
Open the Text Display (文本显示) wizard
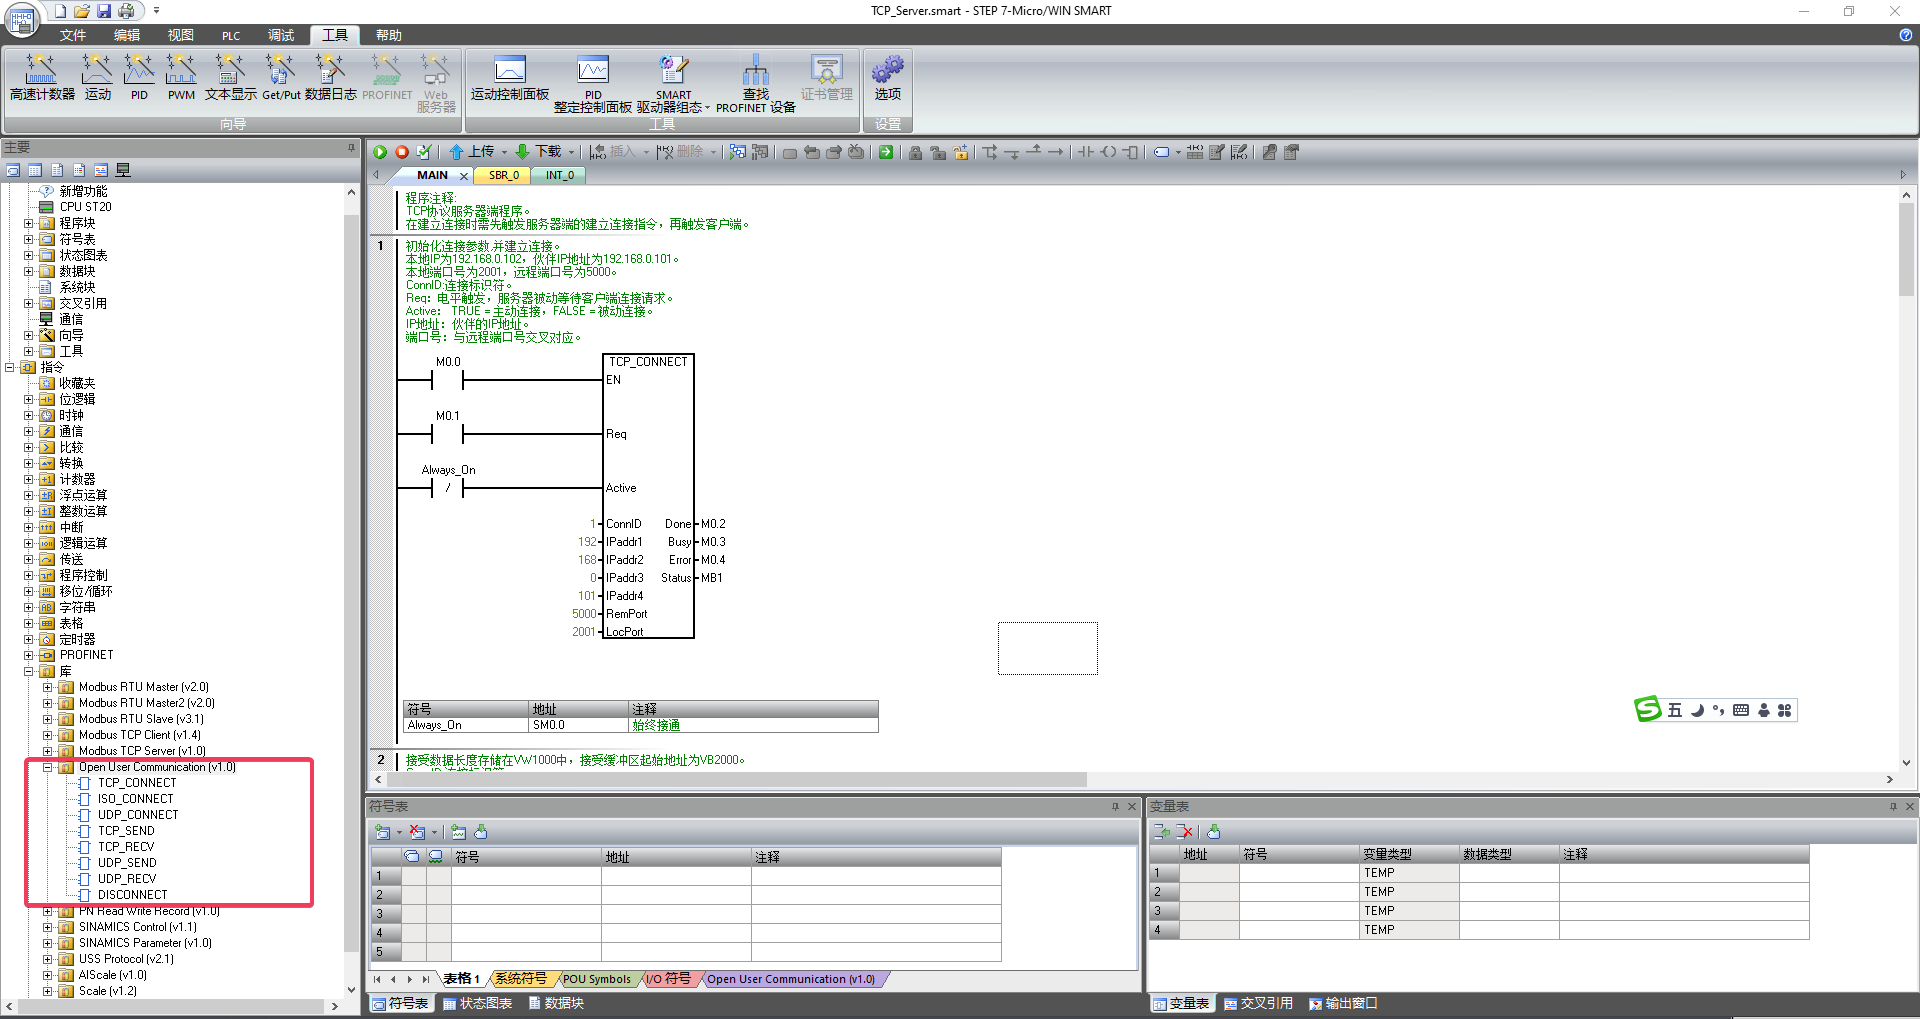pos(230,77)
